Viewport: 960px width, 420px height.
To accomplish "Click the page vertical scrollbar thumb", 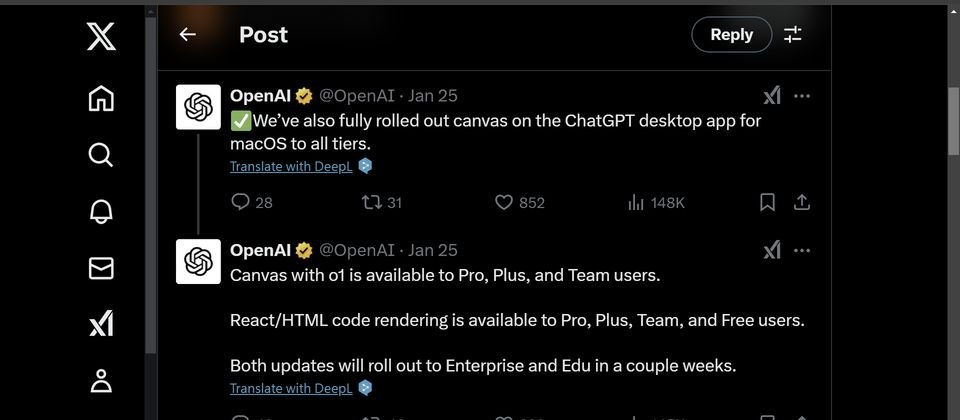I will click(954, 122).
